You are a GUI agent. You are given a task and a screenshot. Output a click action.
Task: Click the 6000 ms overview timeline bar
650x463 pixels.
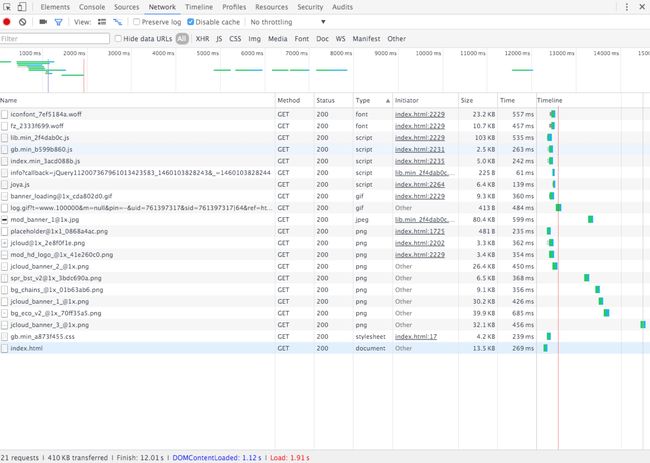click(249, 70)
